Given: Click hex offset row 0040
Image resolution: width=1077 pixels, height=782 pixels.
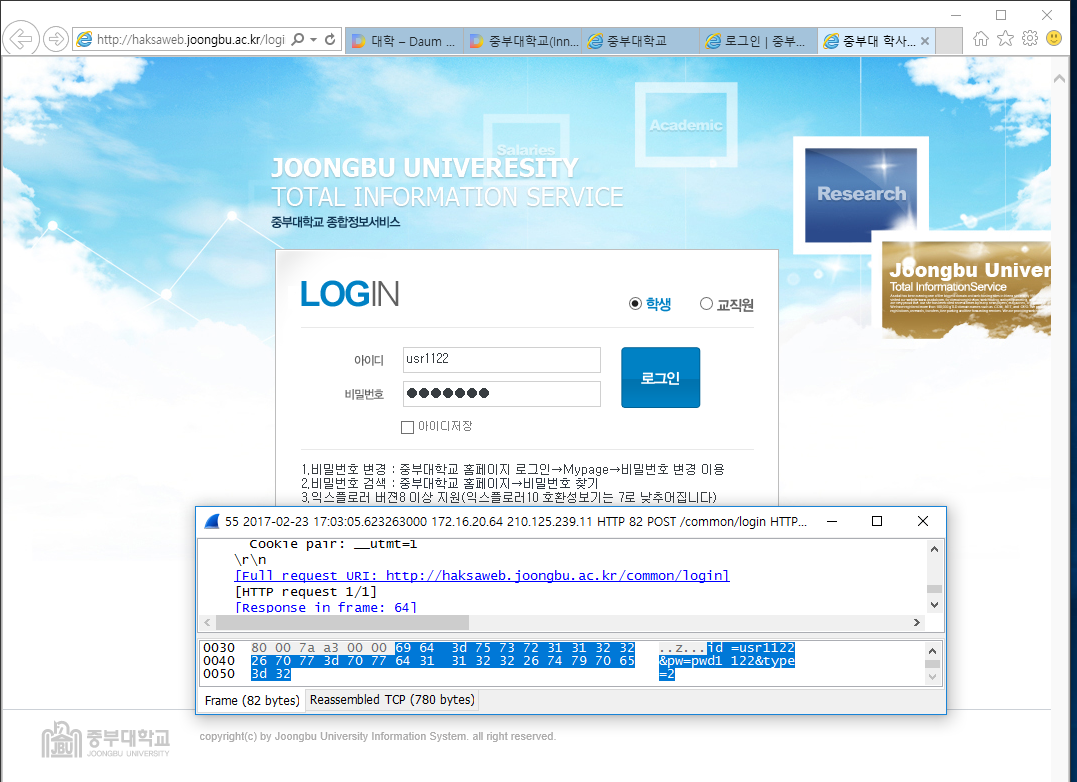Looking at the screenshot, I should point(219,661).
